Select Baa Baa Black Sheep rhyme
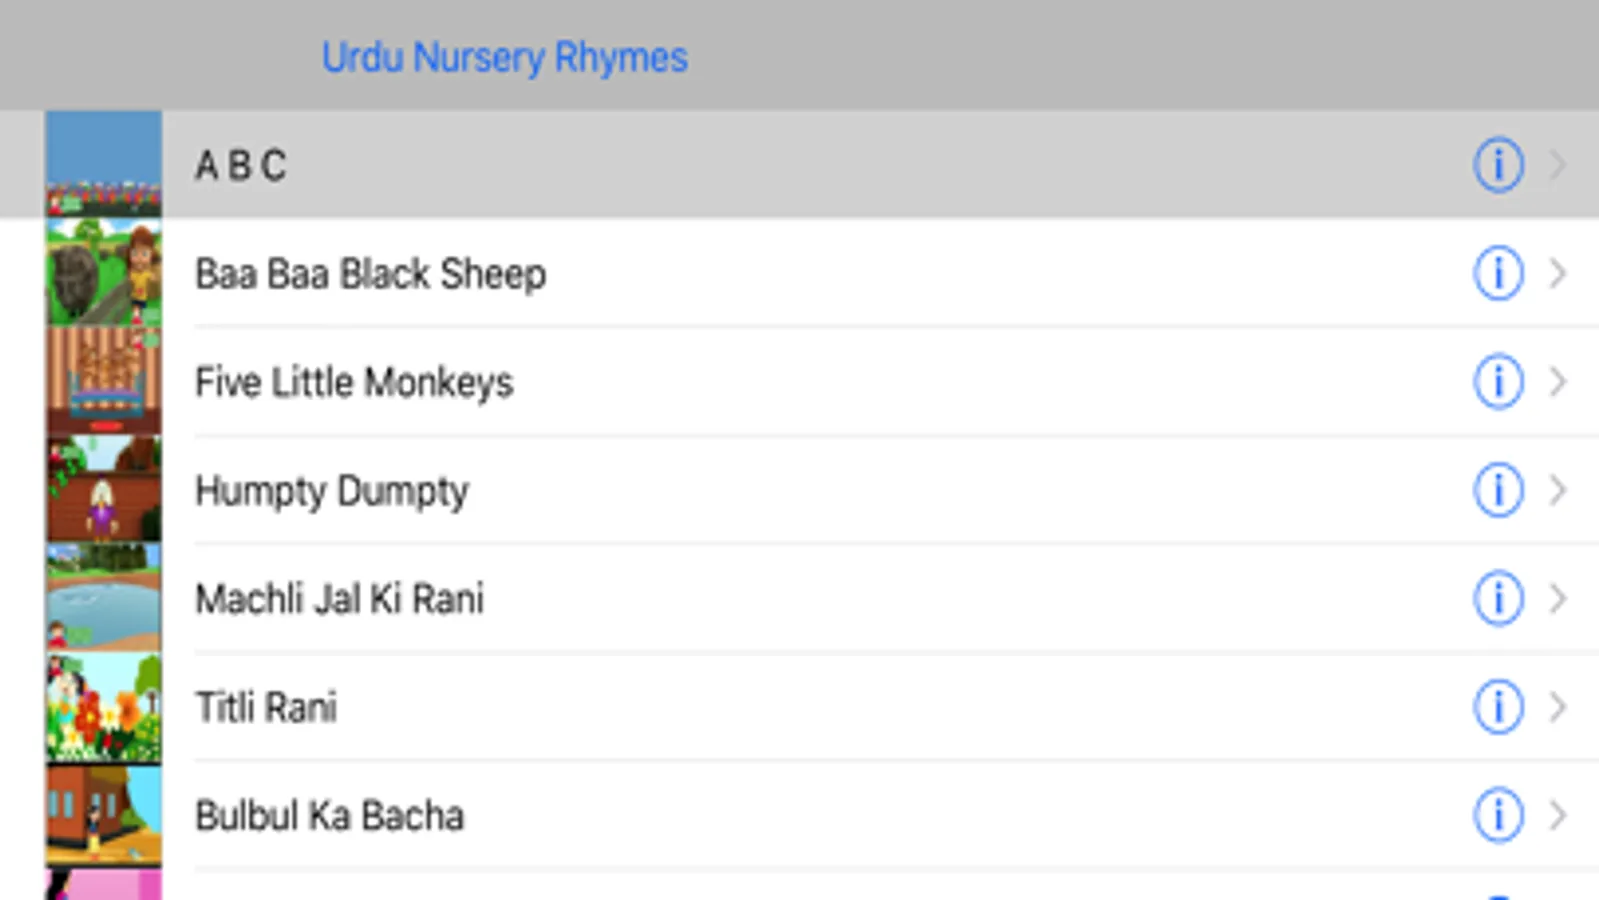This screenshot has height=900, width=1599. [370, 273]
